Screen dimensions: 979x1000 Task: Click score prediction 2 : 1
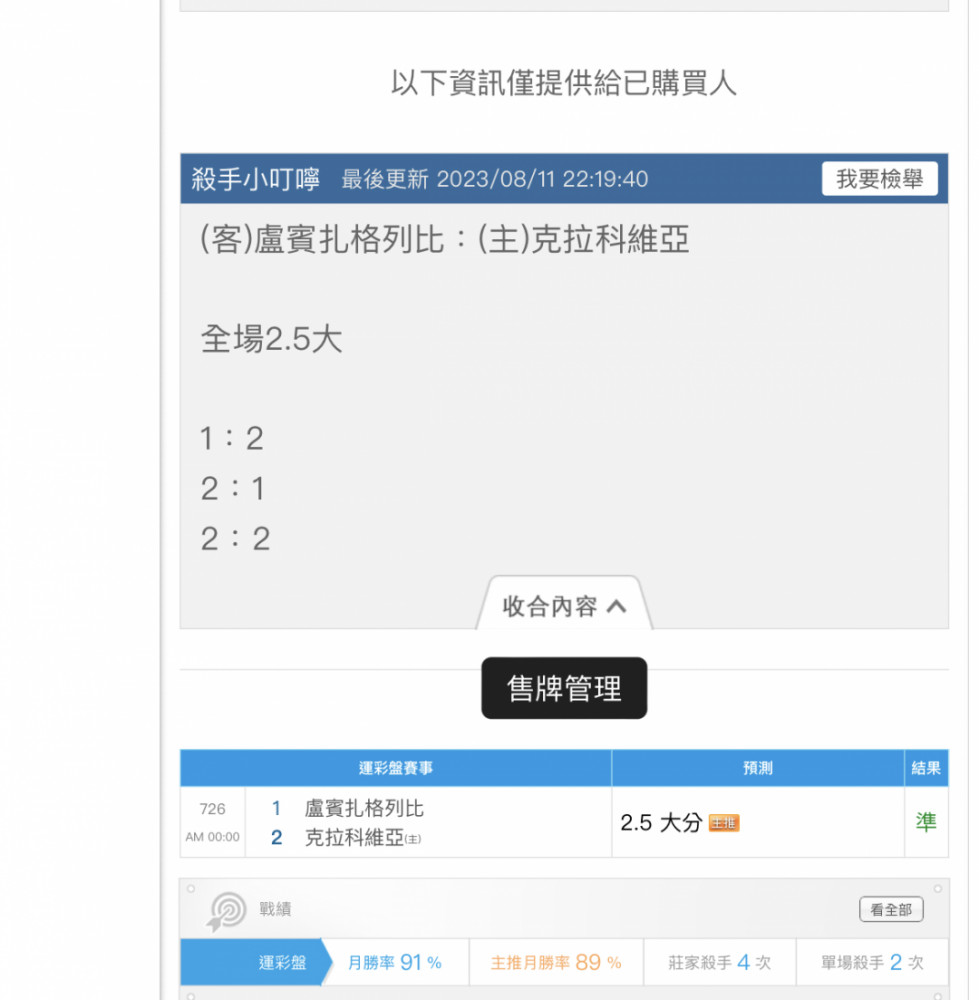point(232,489)
